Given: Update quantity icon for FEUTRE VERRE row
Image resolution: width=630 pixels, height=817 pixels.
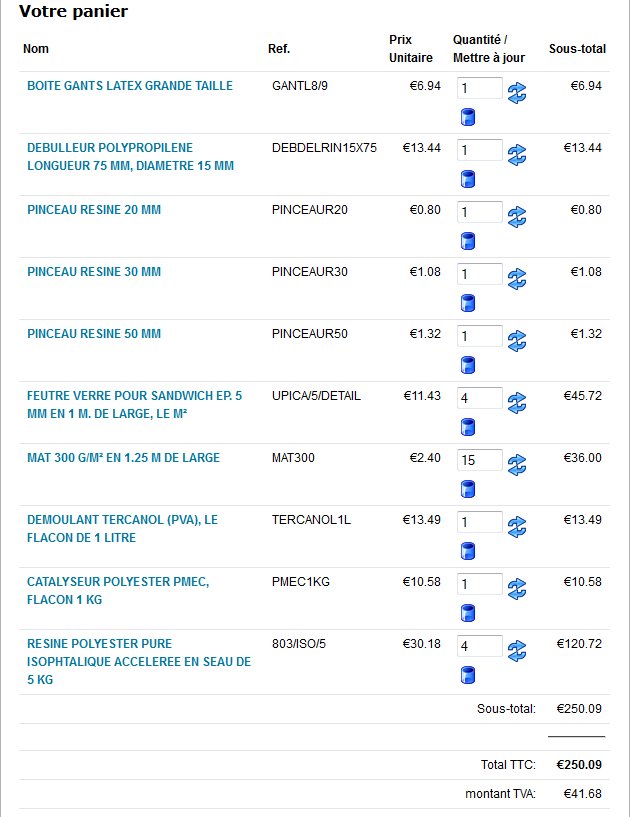Looking at the screenshot, I should 517,403.
